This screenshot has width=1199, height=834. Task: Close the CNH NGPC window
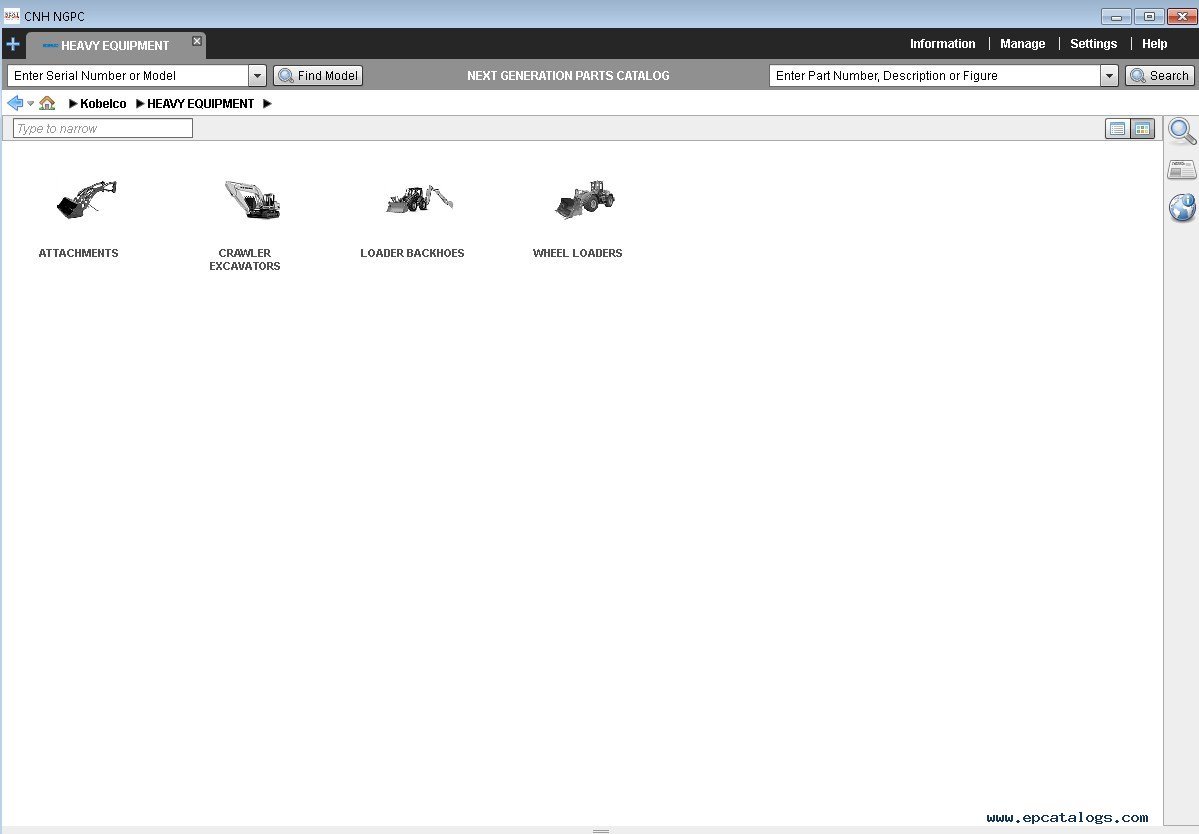pyautogui.click(x=1181, y=16)
